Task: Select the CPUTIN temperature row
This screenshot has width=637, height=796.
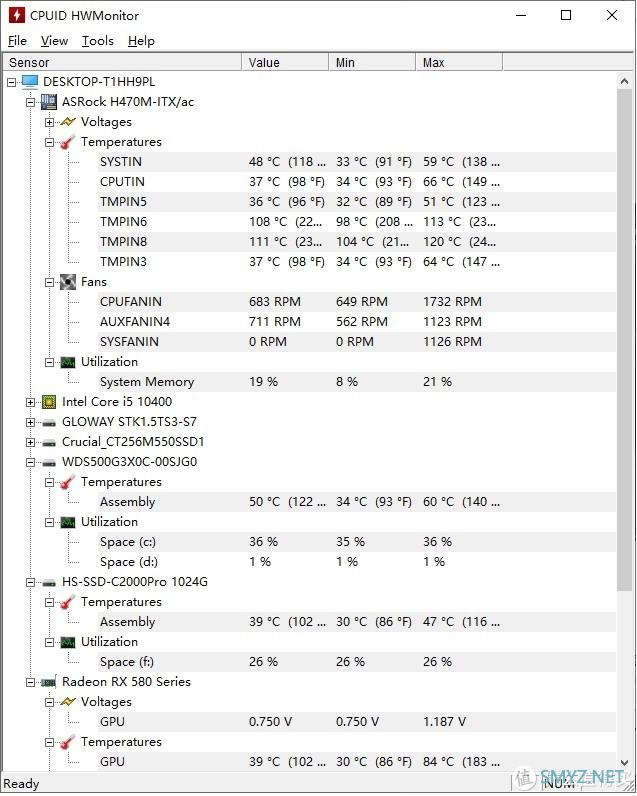Action: (x=355, y=182)
